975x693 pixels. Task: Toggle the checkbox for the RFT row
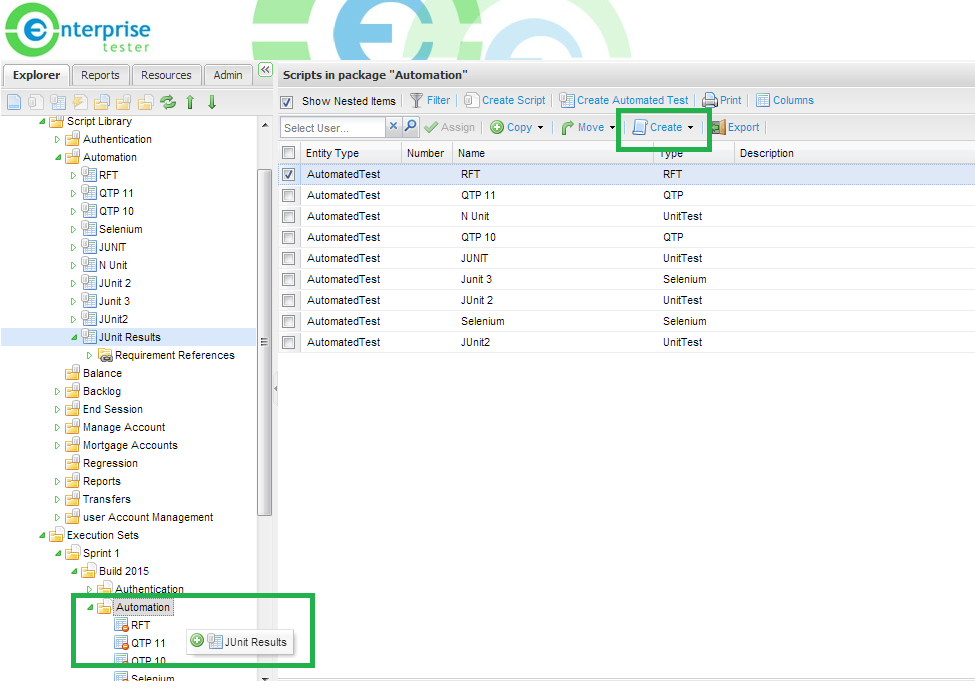tap(289, 174)
